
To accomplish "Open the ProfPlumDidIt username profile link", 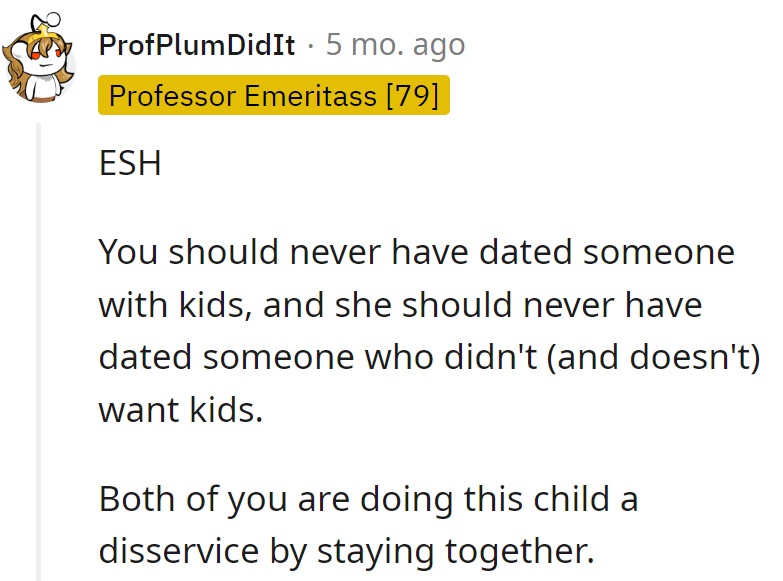I will 197,45.
